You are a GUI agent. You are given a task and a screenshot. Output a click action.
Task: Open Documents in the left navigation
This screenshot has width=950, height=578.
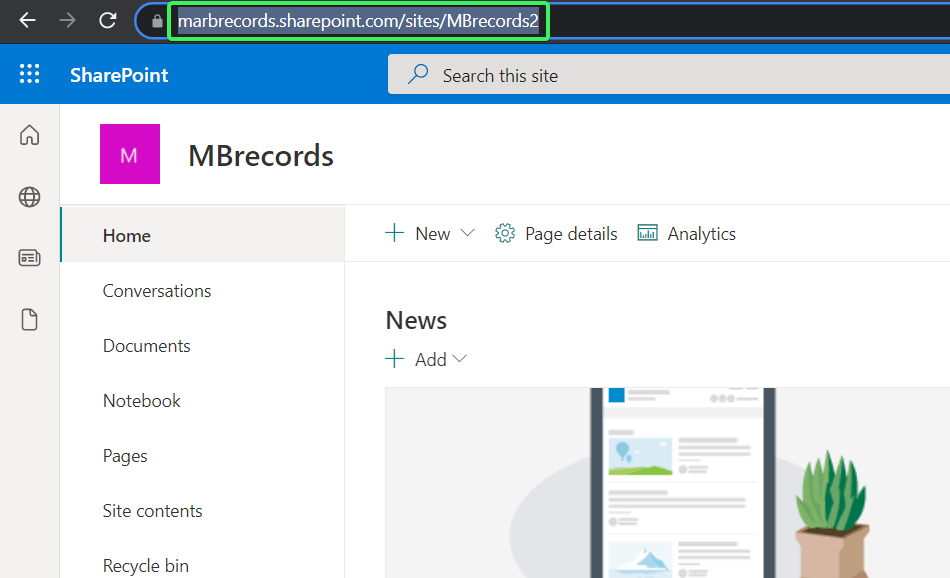[x=147, y=346]
